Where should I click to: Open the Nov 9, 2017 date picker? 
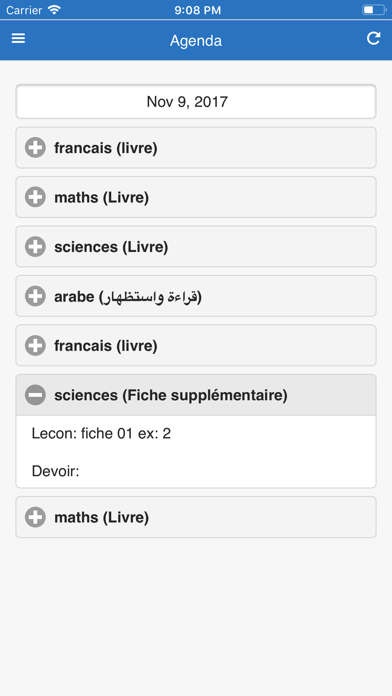(196, 102)
